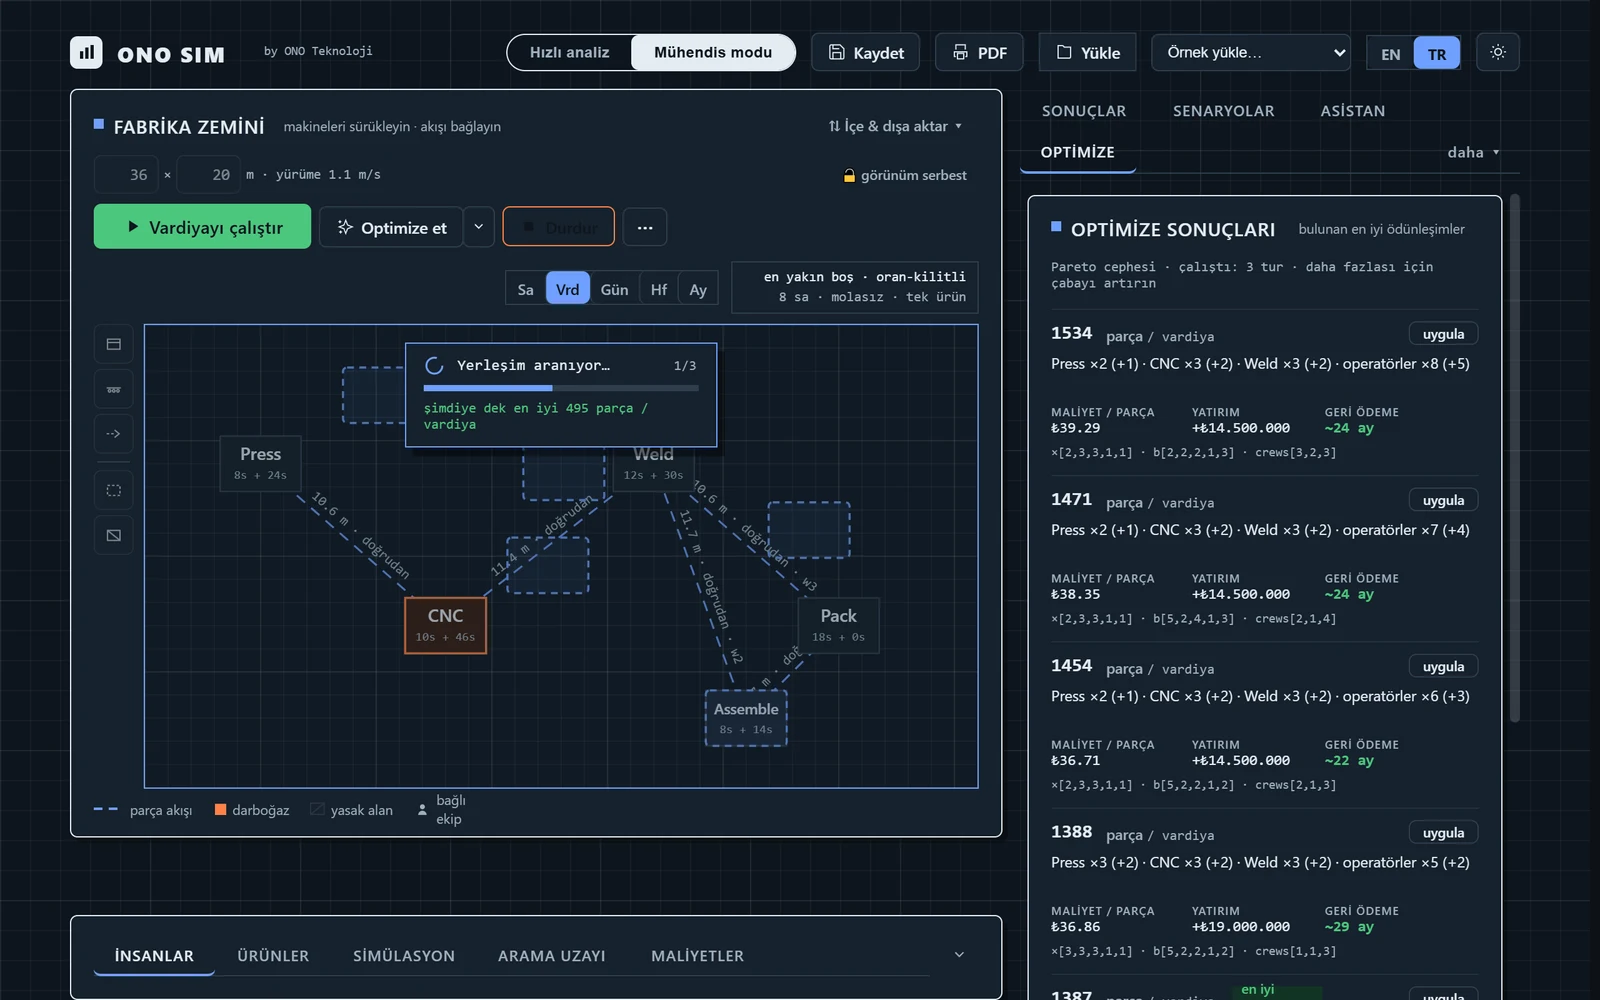Click the lock icon beside görünüm serbest
Image resolution: width=1600 pixels, height=1000 pixels.
pos(849,176)
